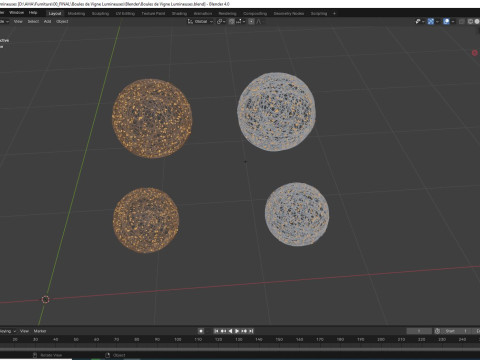Screen dimensions: 480x360
Task: Switch to the Animation workspace tab
Action: [x=203, y=14]
